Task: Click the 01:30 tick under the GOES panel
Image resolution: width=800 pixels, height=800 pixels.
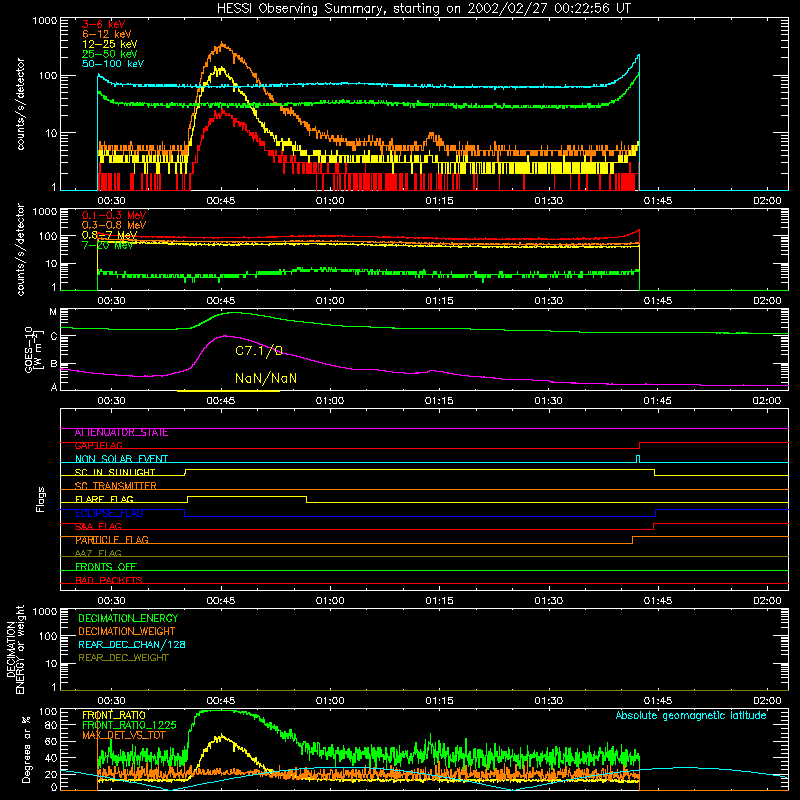Action: click(548, 401)
